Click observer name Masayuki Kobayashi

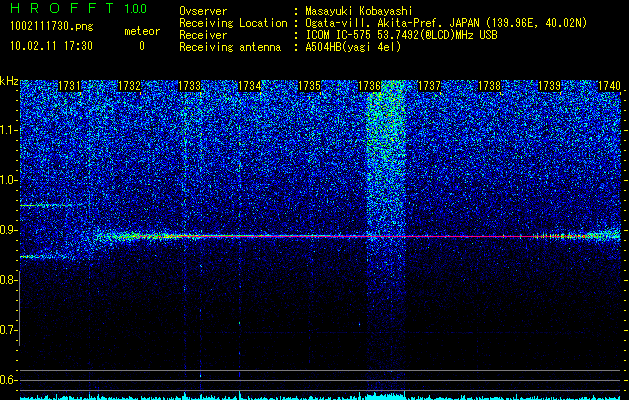coord(359,11)
